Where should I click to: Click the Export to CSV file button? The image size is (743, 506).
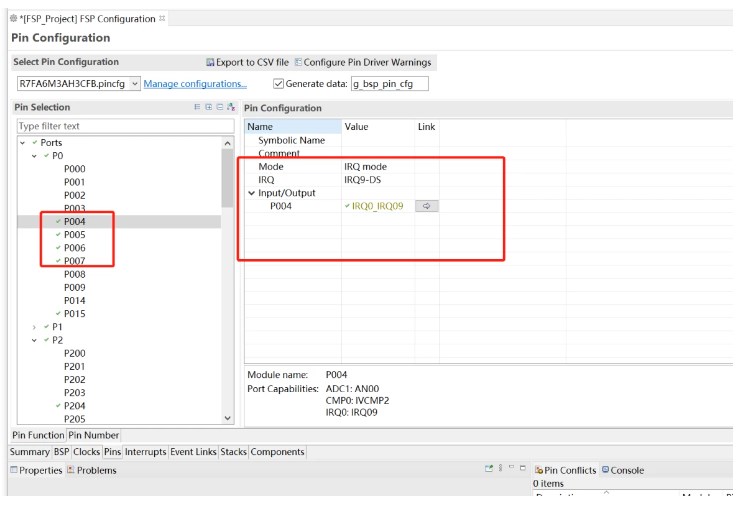click(247, 62)
